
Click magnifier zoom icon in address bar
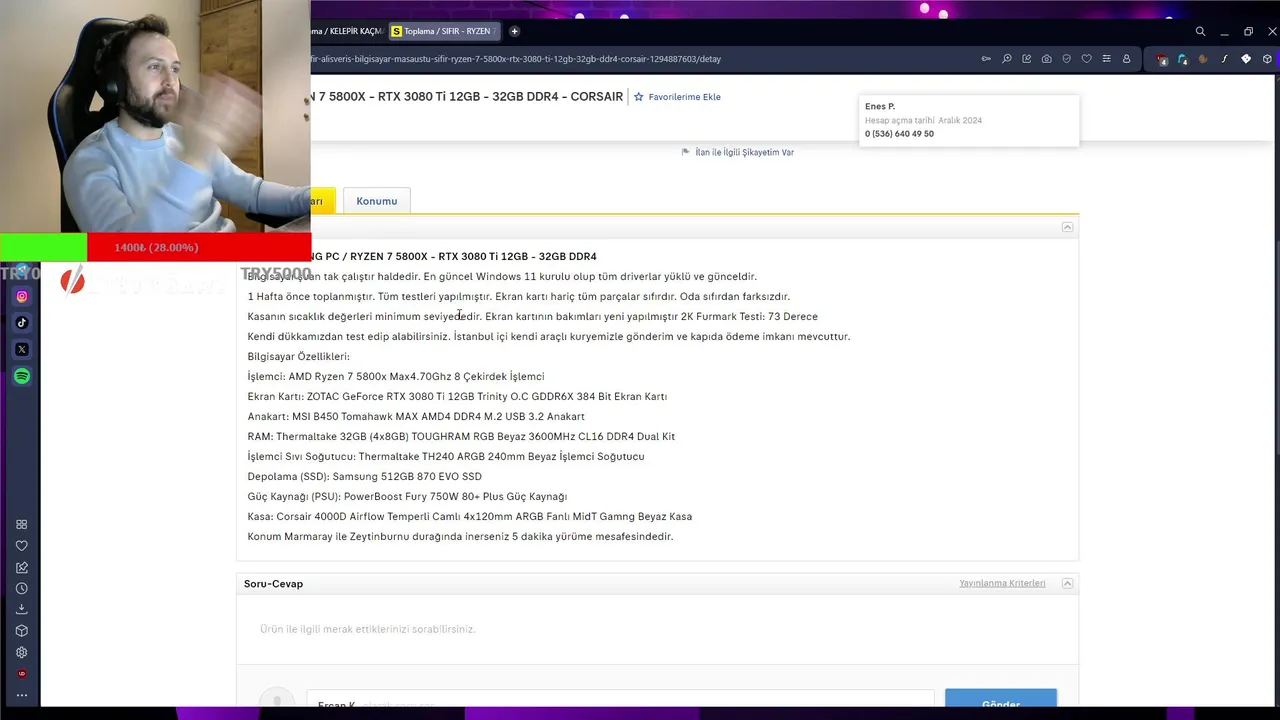coord(1006,59)
